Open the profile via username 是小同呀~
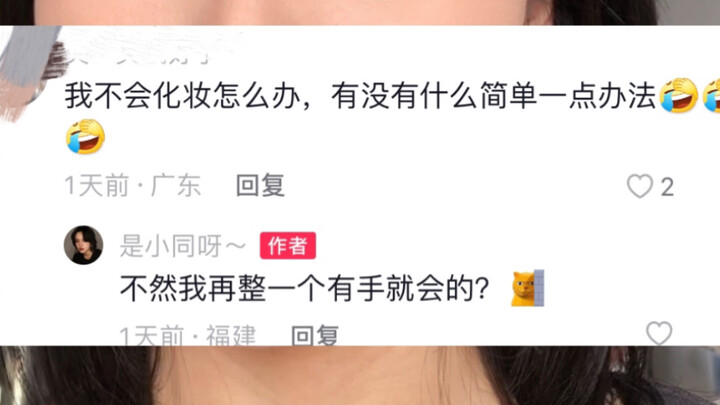 [183, 246]
